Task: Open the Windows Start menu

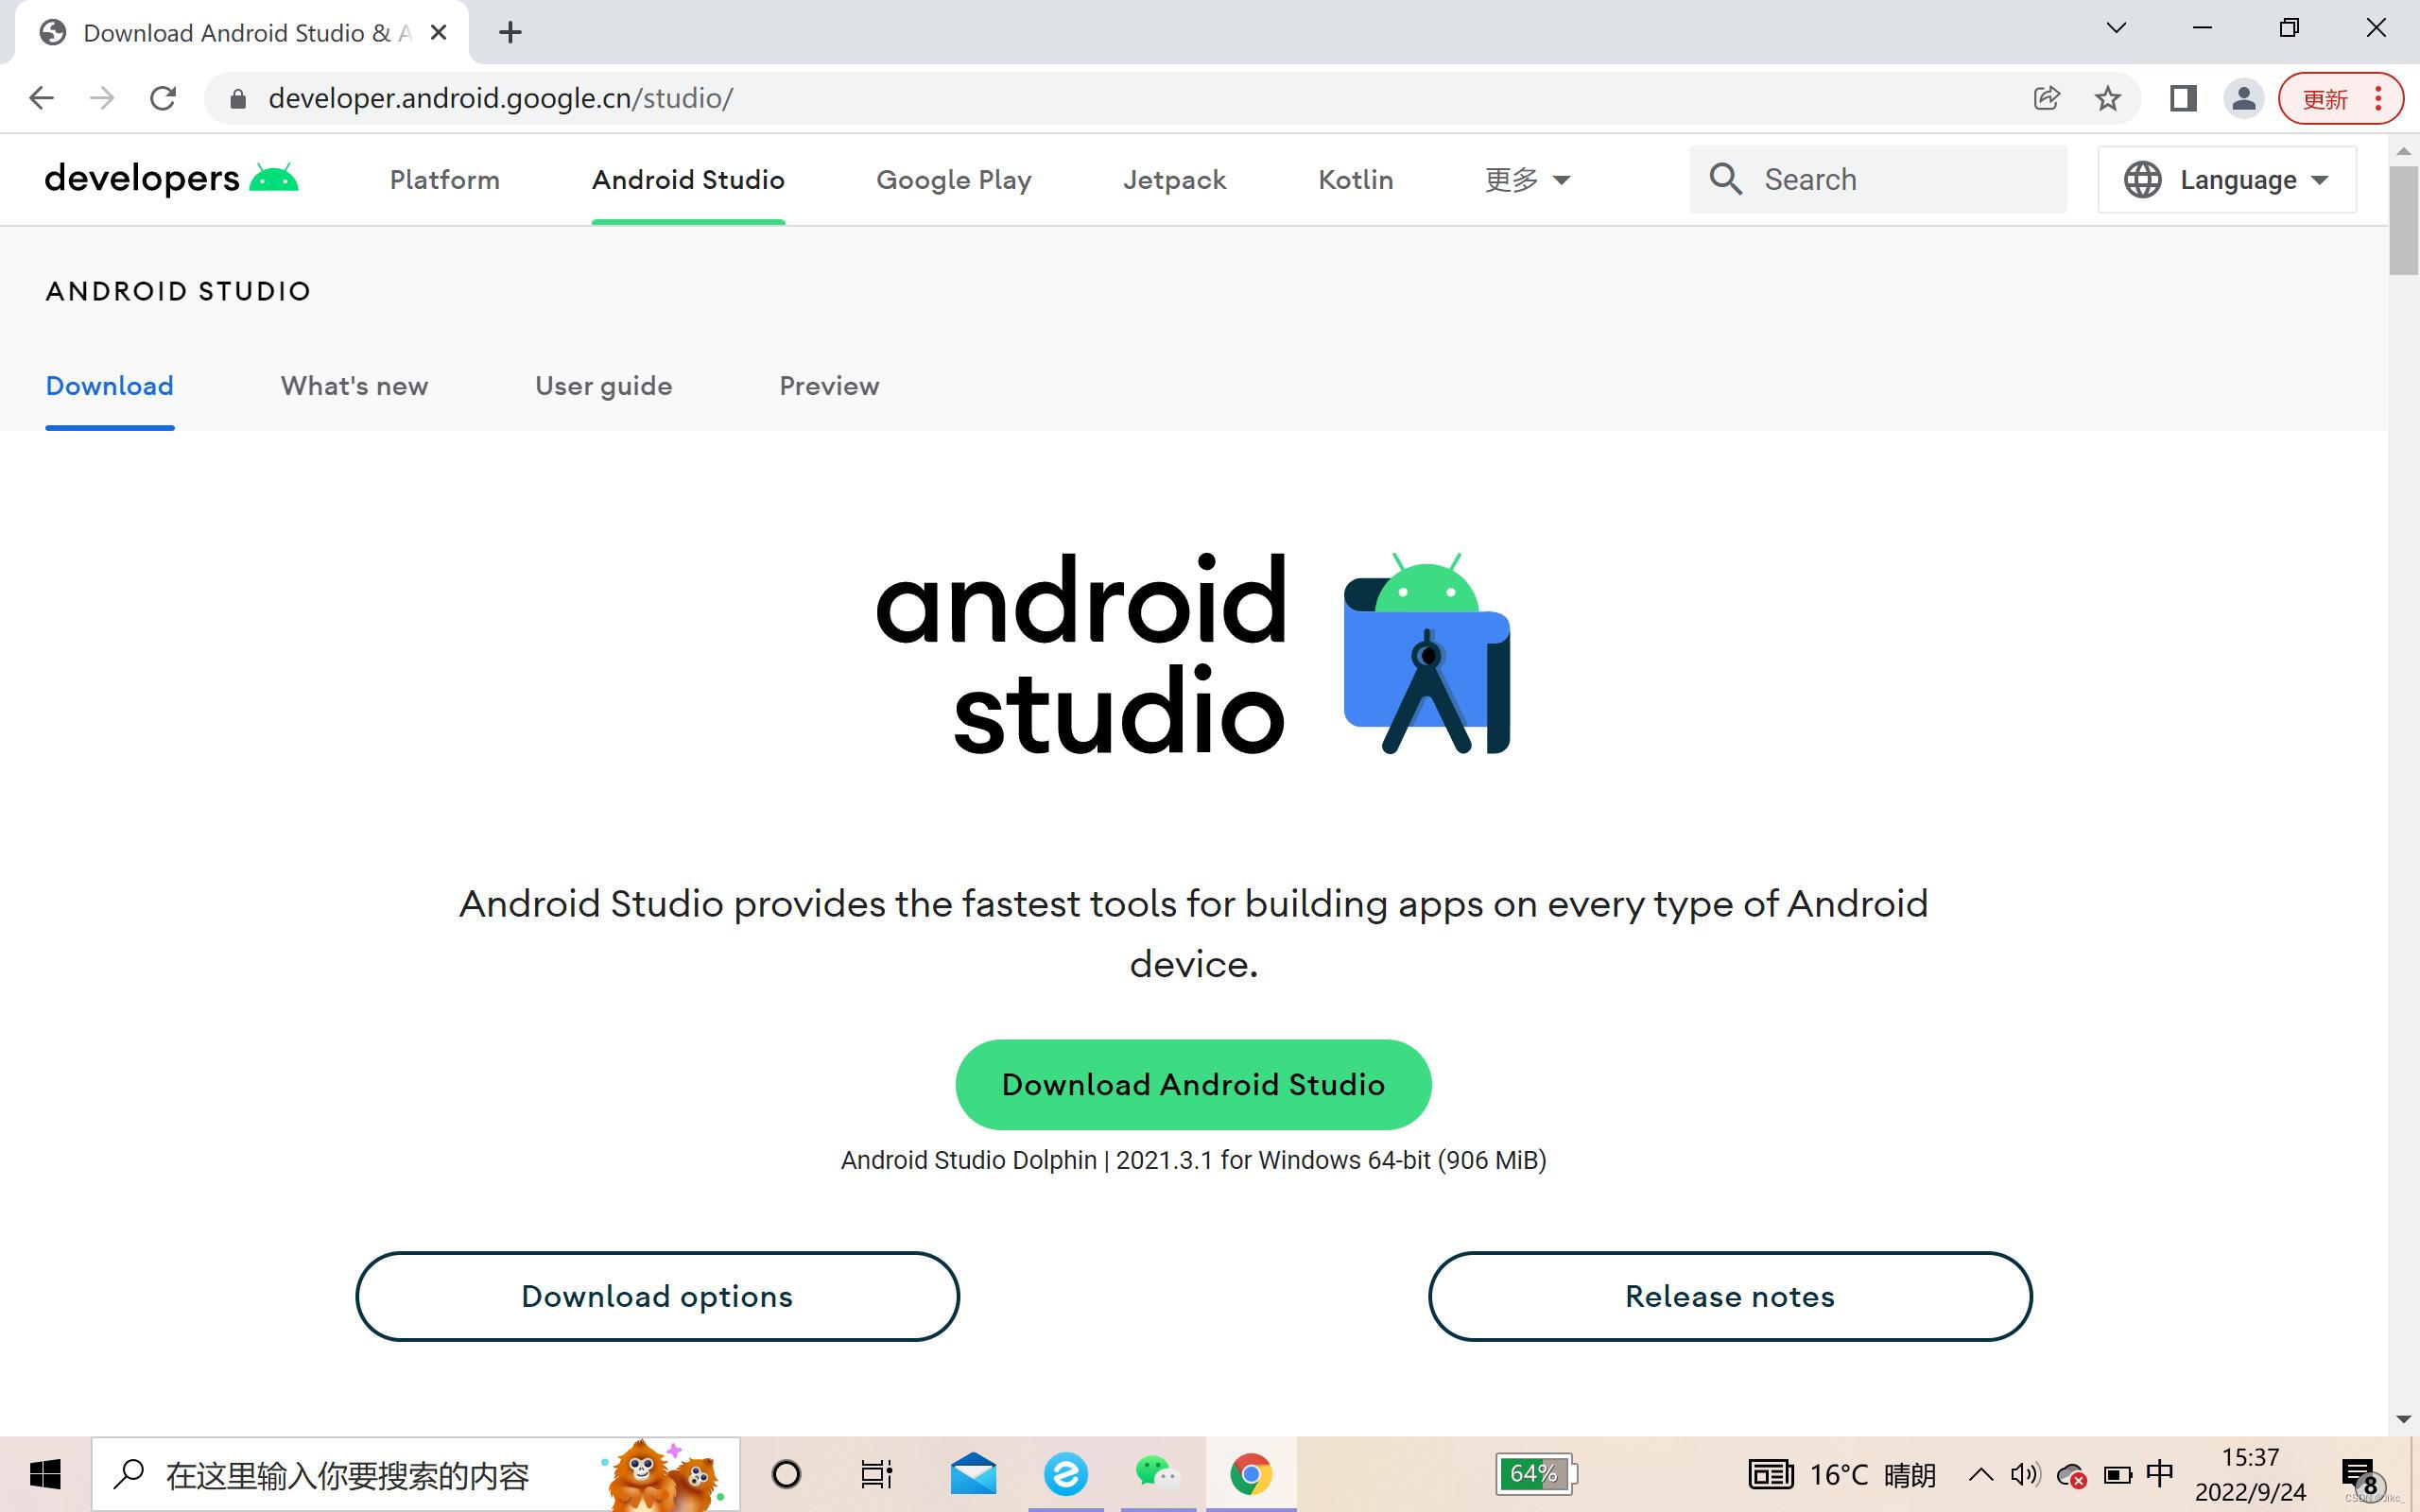Action: 45,1474
